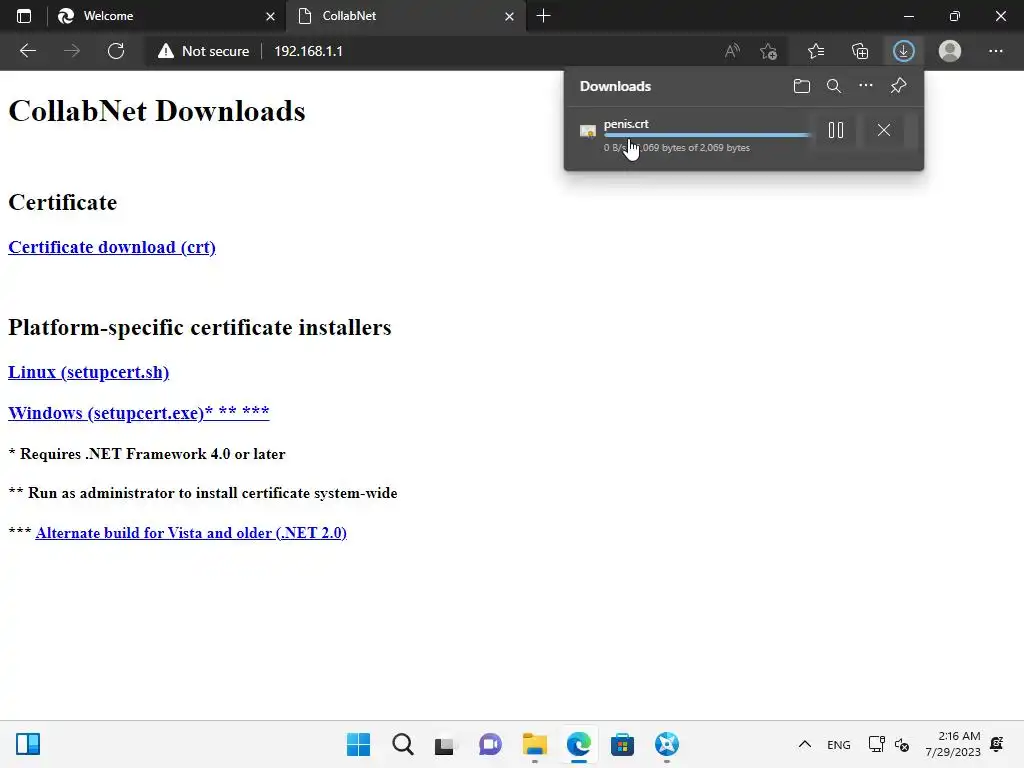Open More options in Downloads panel

pos(866,86)
